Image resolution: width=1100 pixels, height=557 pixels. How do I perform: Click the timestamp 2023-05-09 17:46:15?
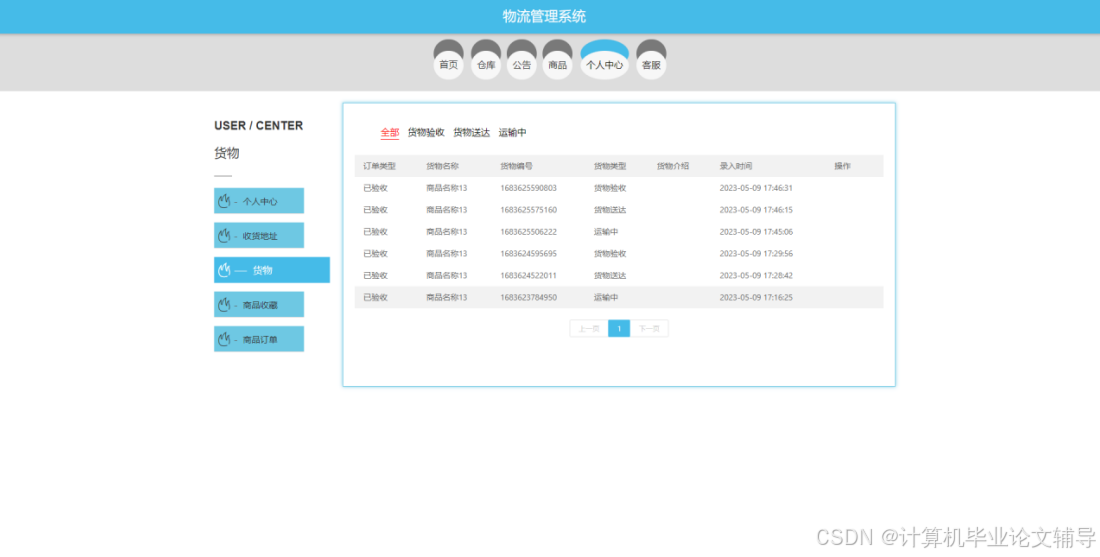756,210
